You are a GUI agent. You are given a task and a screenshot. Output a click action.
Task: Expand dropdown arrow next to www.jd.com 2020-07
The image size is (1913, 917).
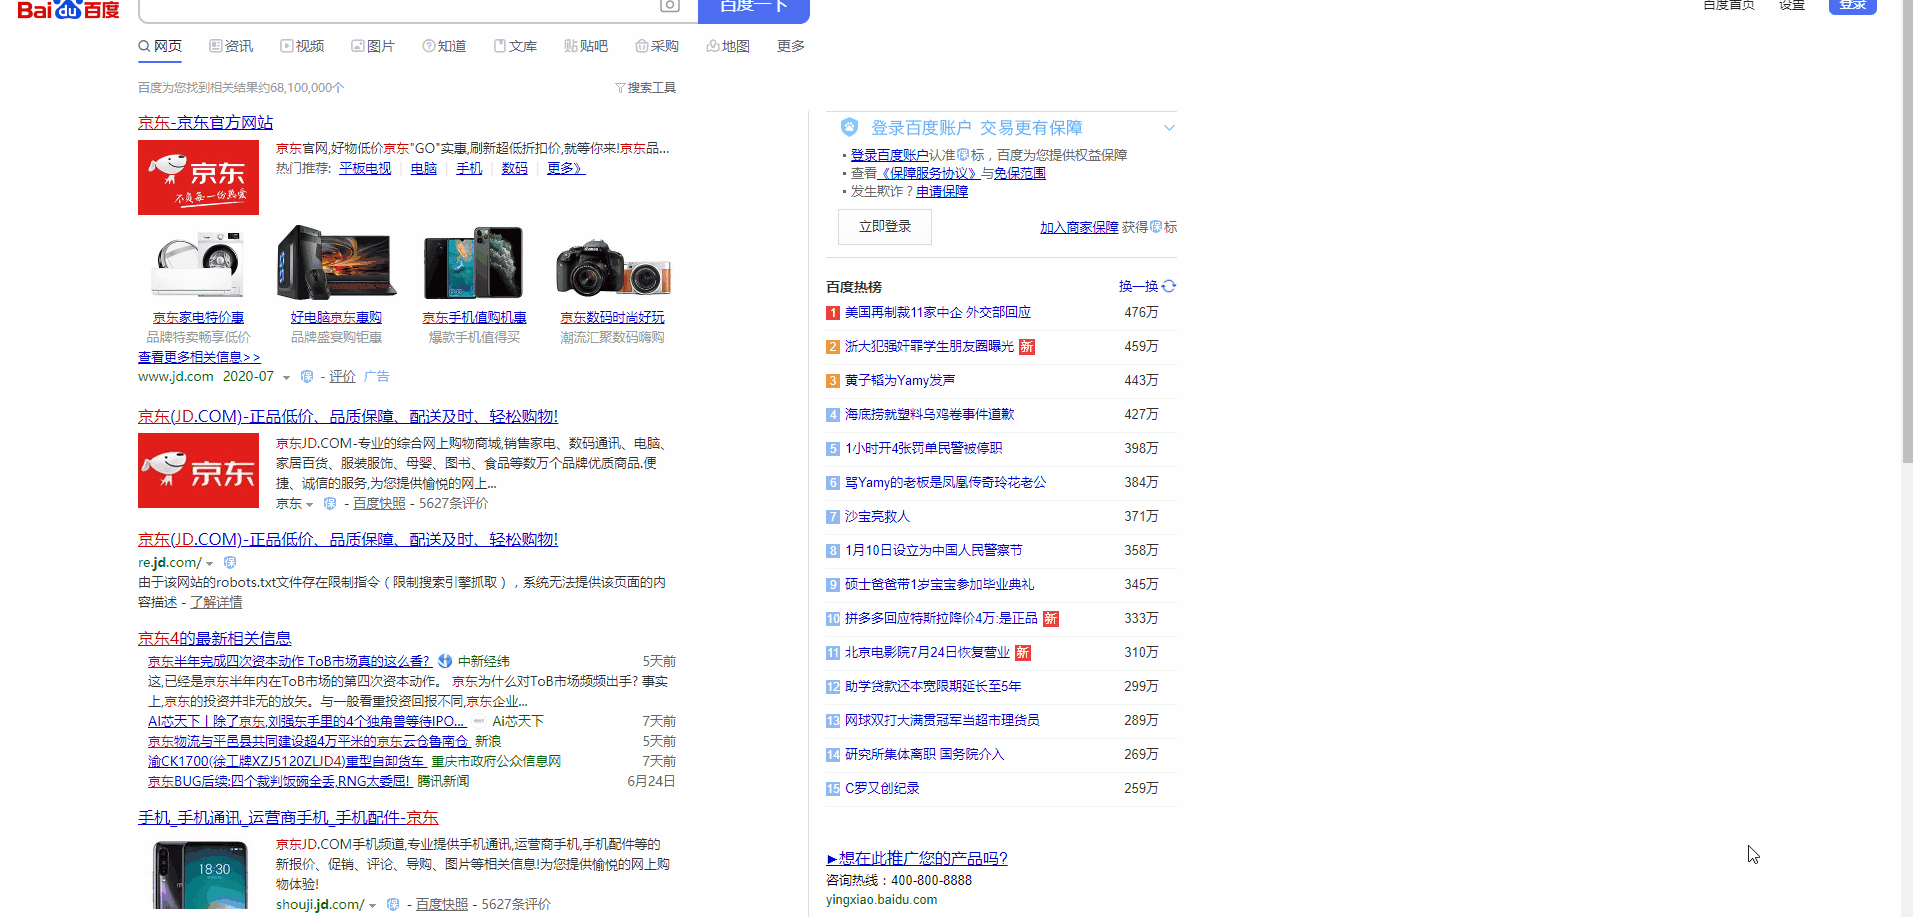[286, 378]
